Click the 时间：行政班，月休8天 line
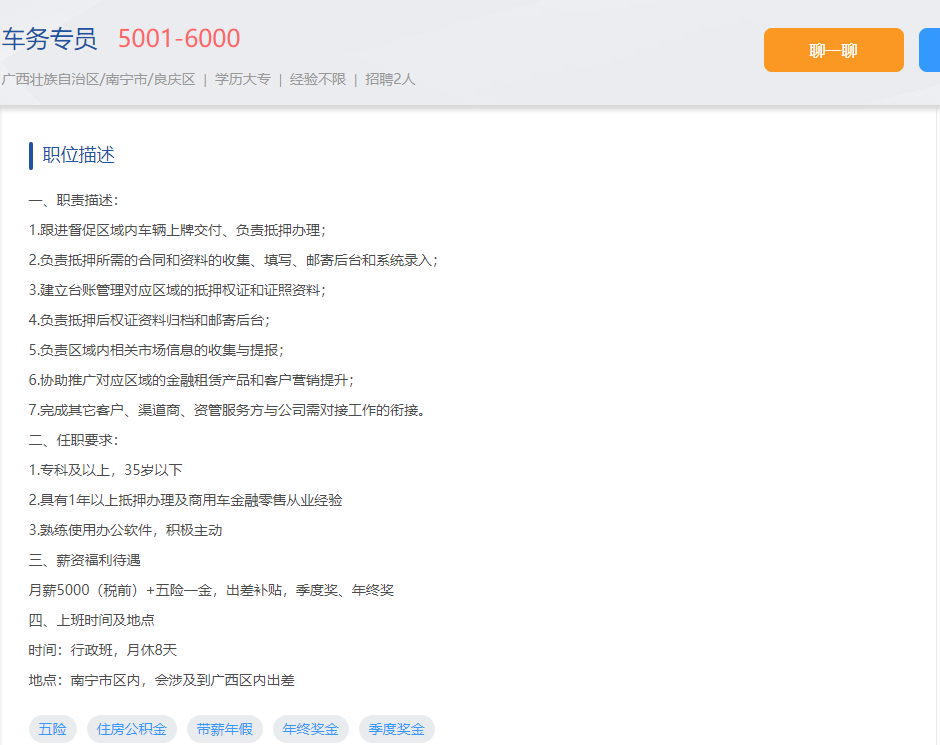Screen dimensions: 940x745 coord(103,650)
